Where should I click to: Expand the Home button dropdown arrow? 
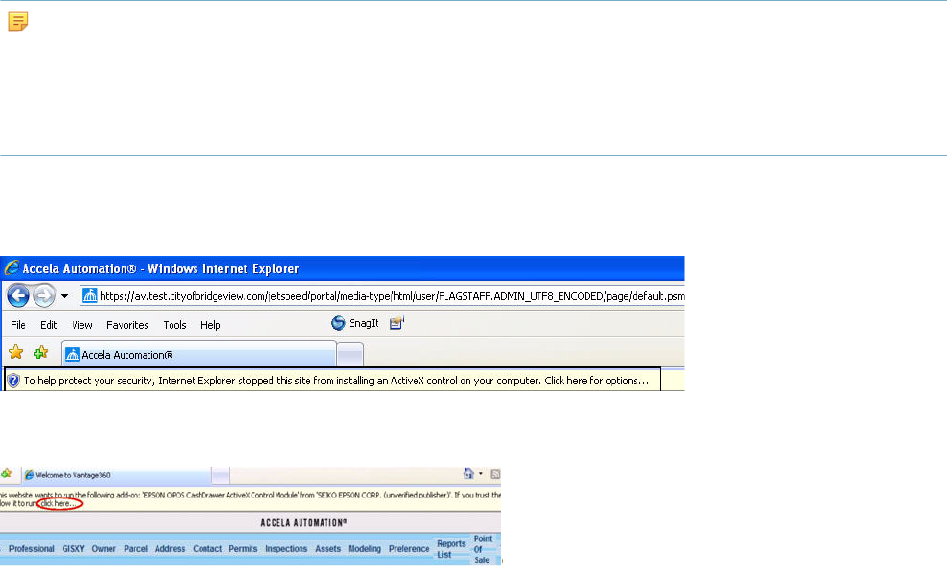[x=481, y=474]
